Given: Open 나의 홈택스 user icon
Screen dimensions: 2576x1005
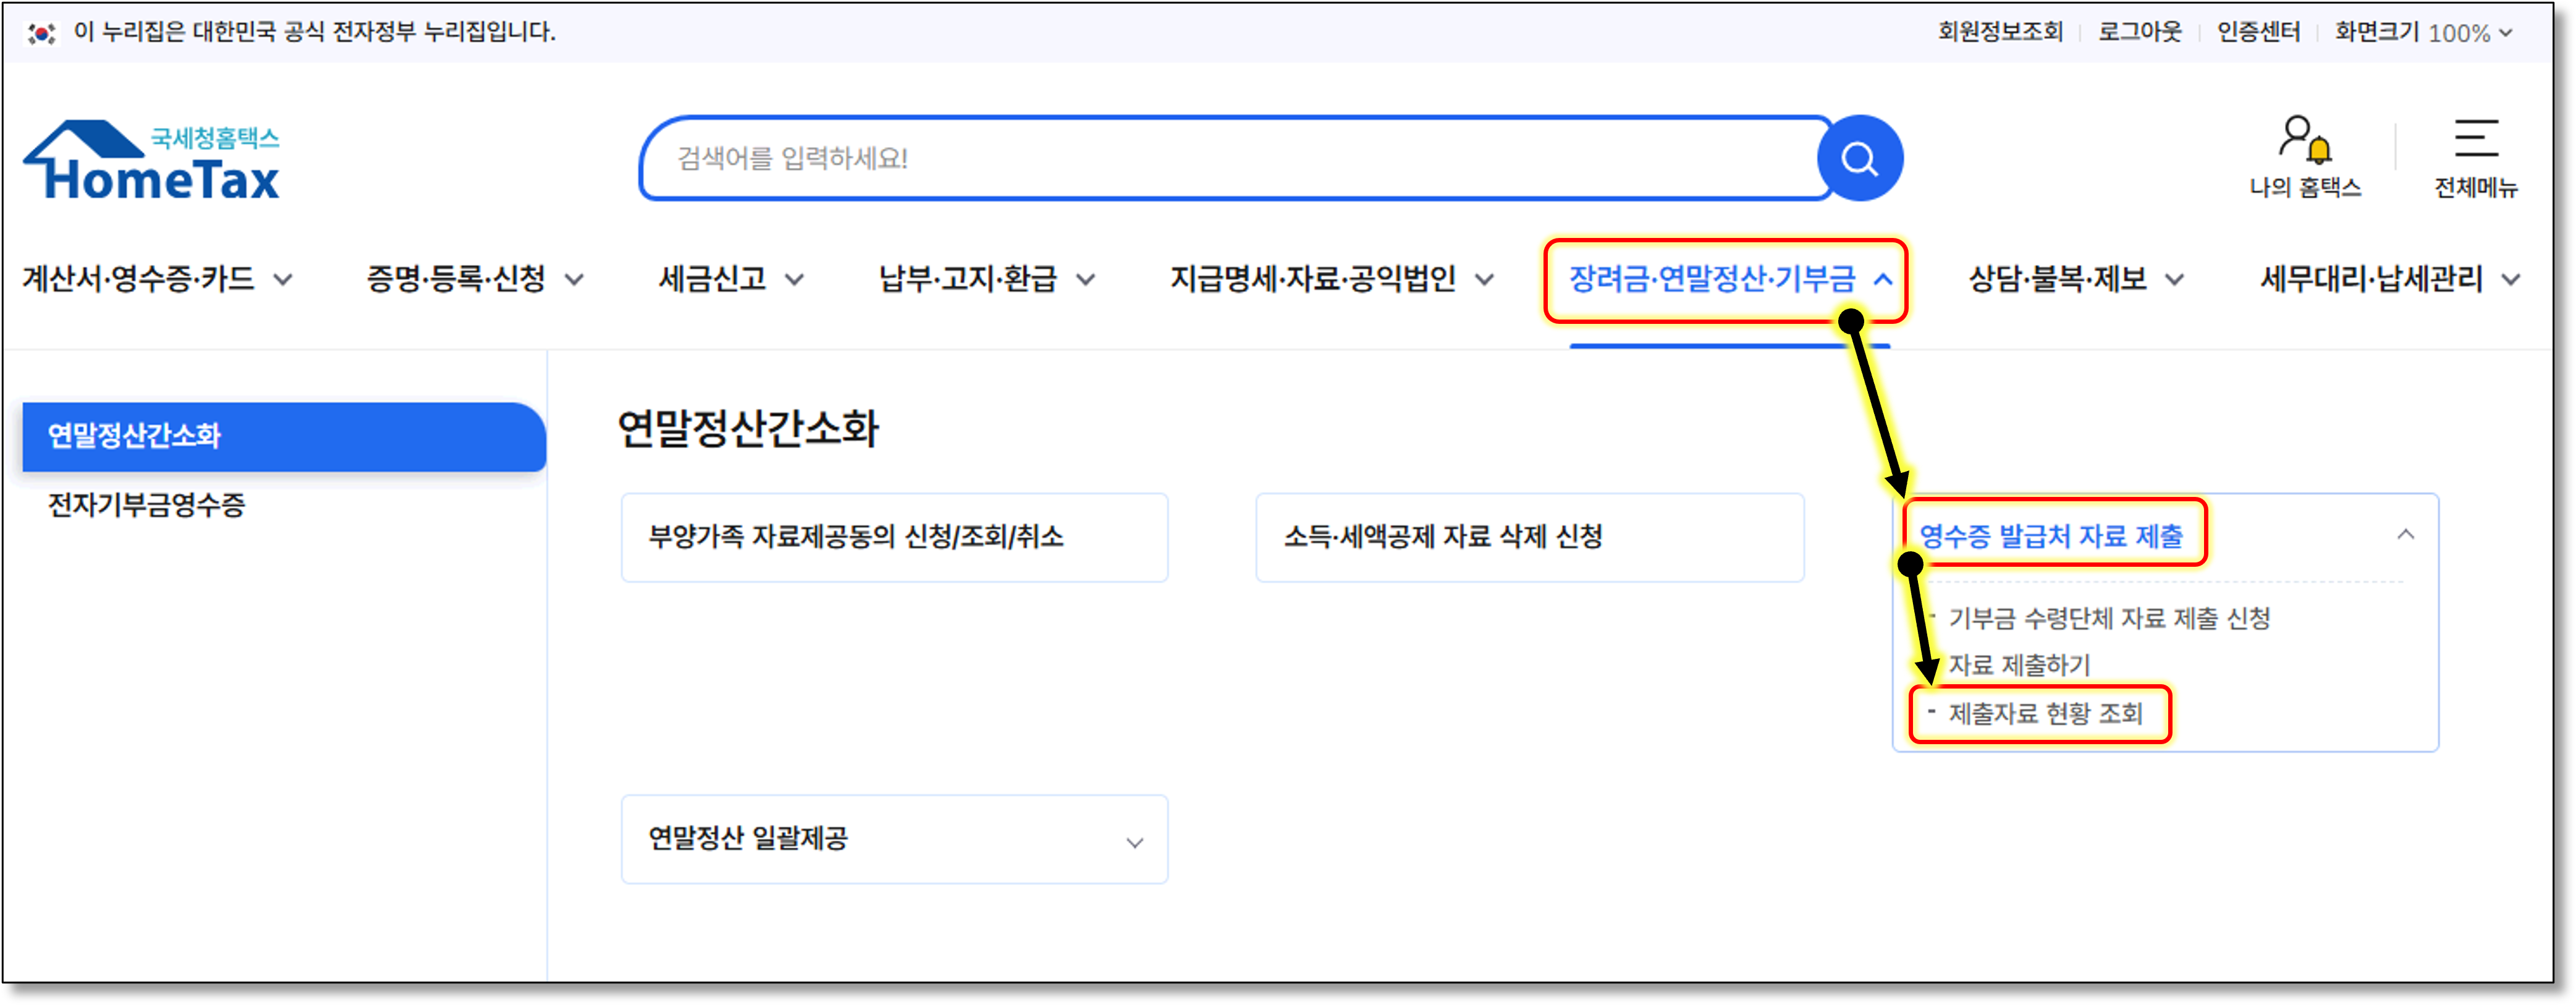Looking at the screenshot, I should click(x=2304, y=139).
